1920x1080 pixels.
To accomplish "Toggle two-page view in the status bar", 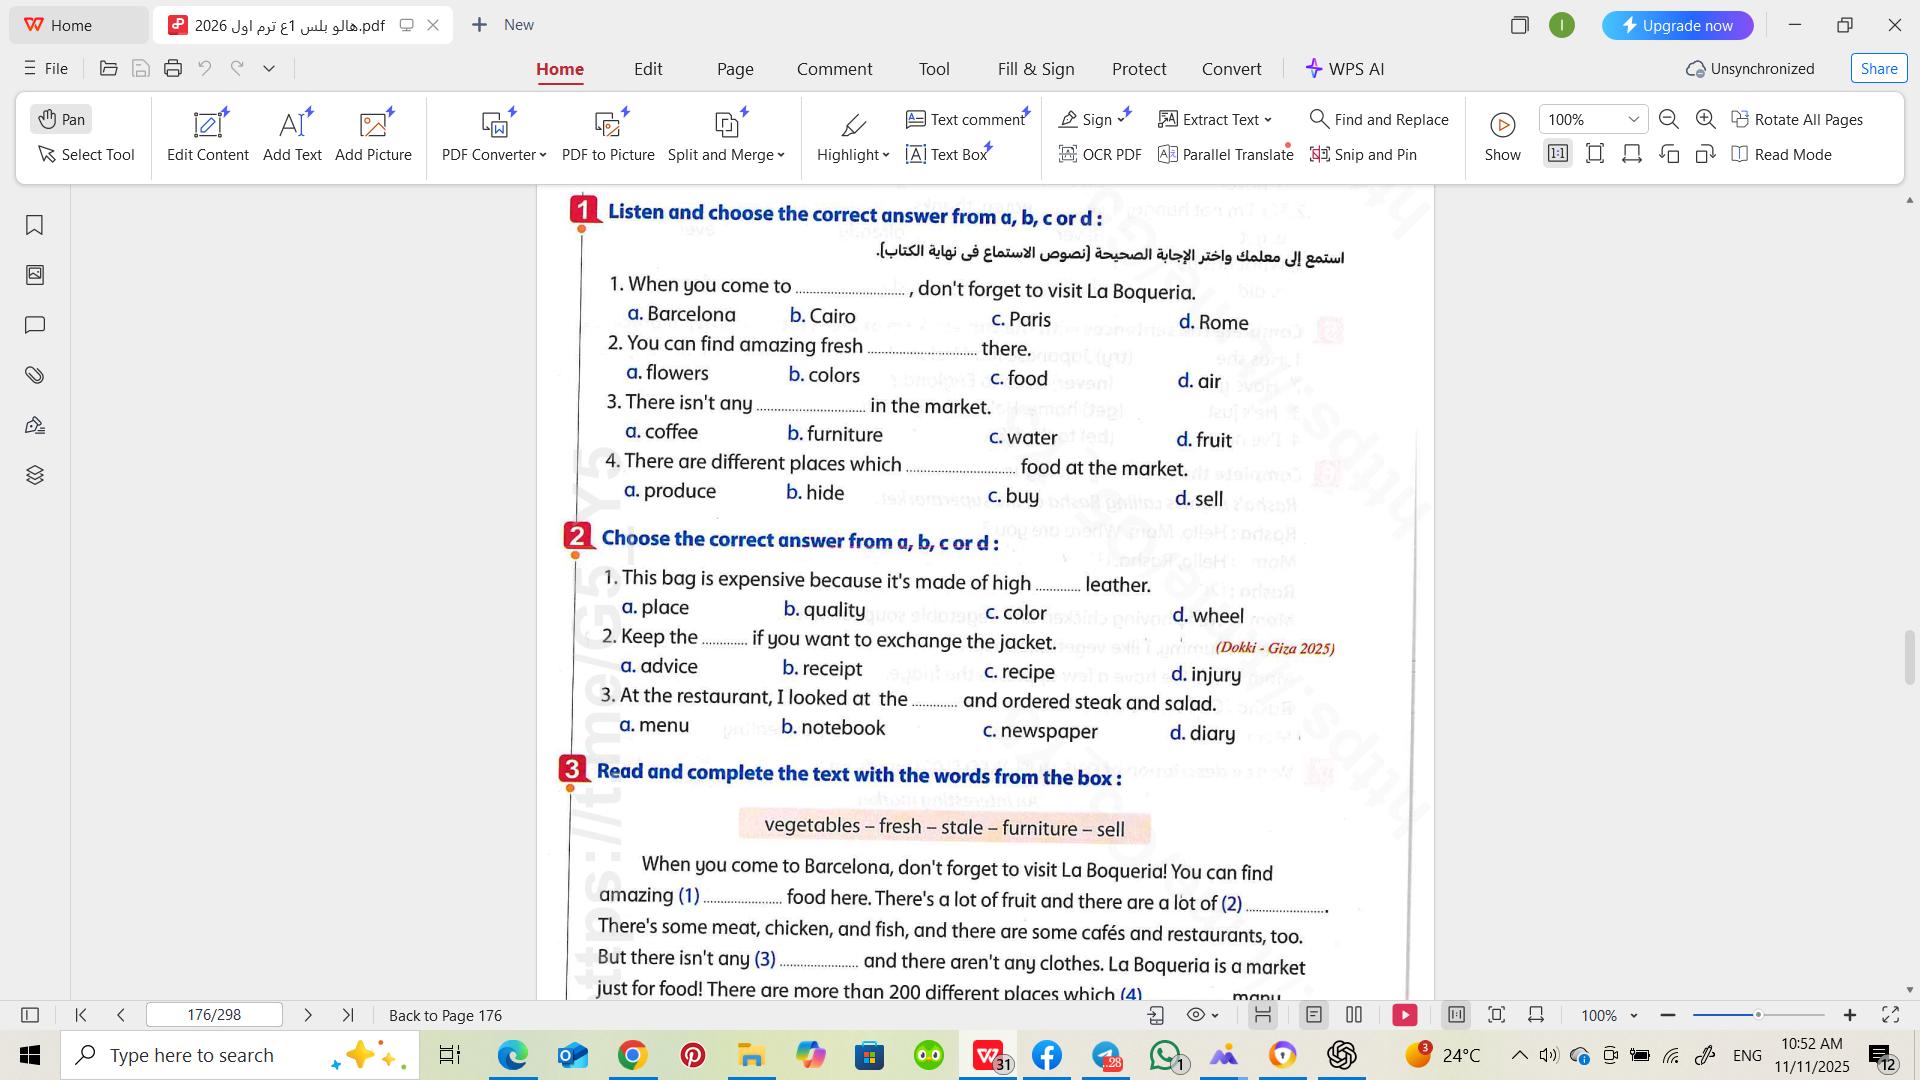I will [1354, 1015].
